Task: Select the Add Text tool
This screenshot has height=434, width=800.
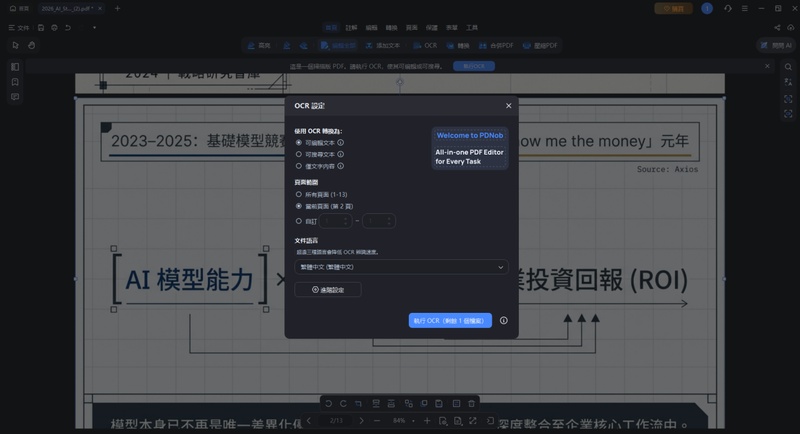Action: point(383,45)
